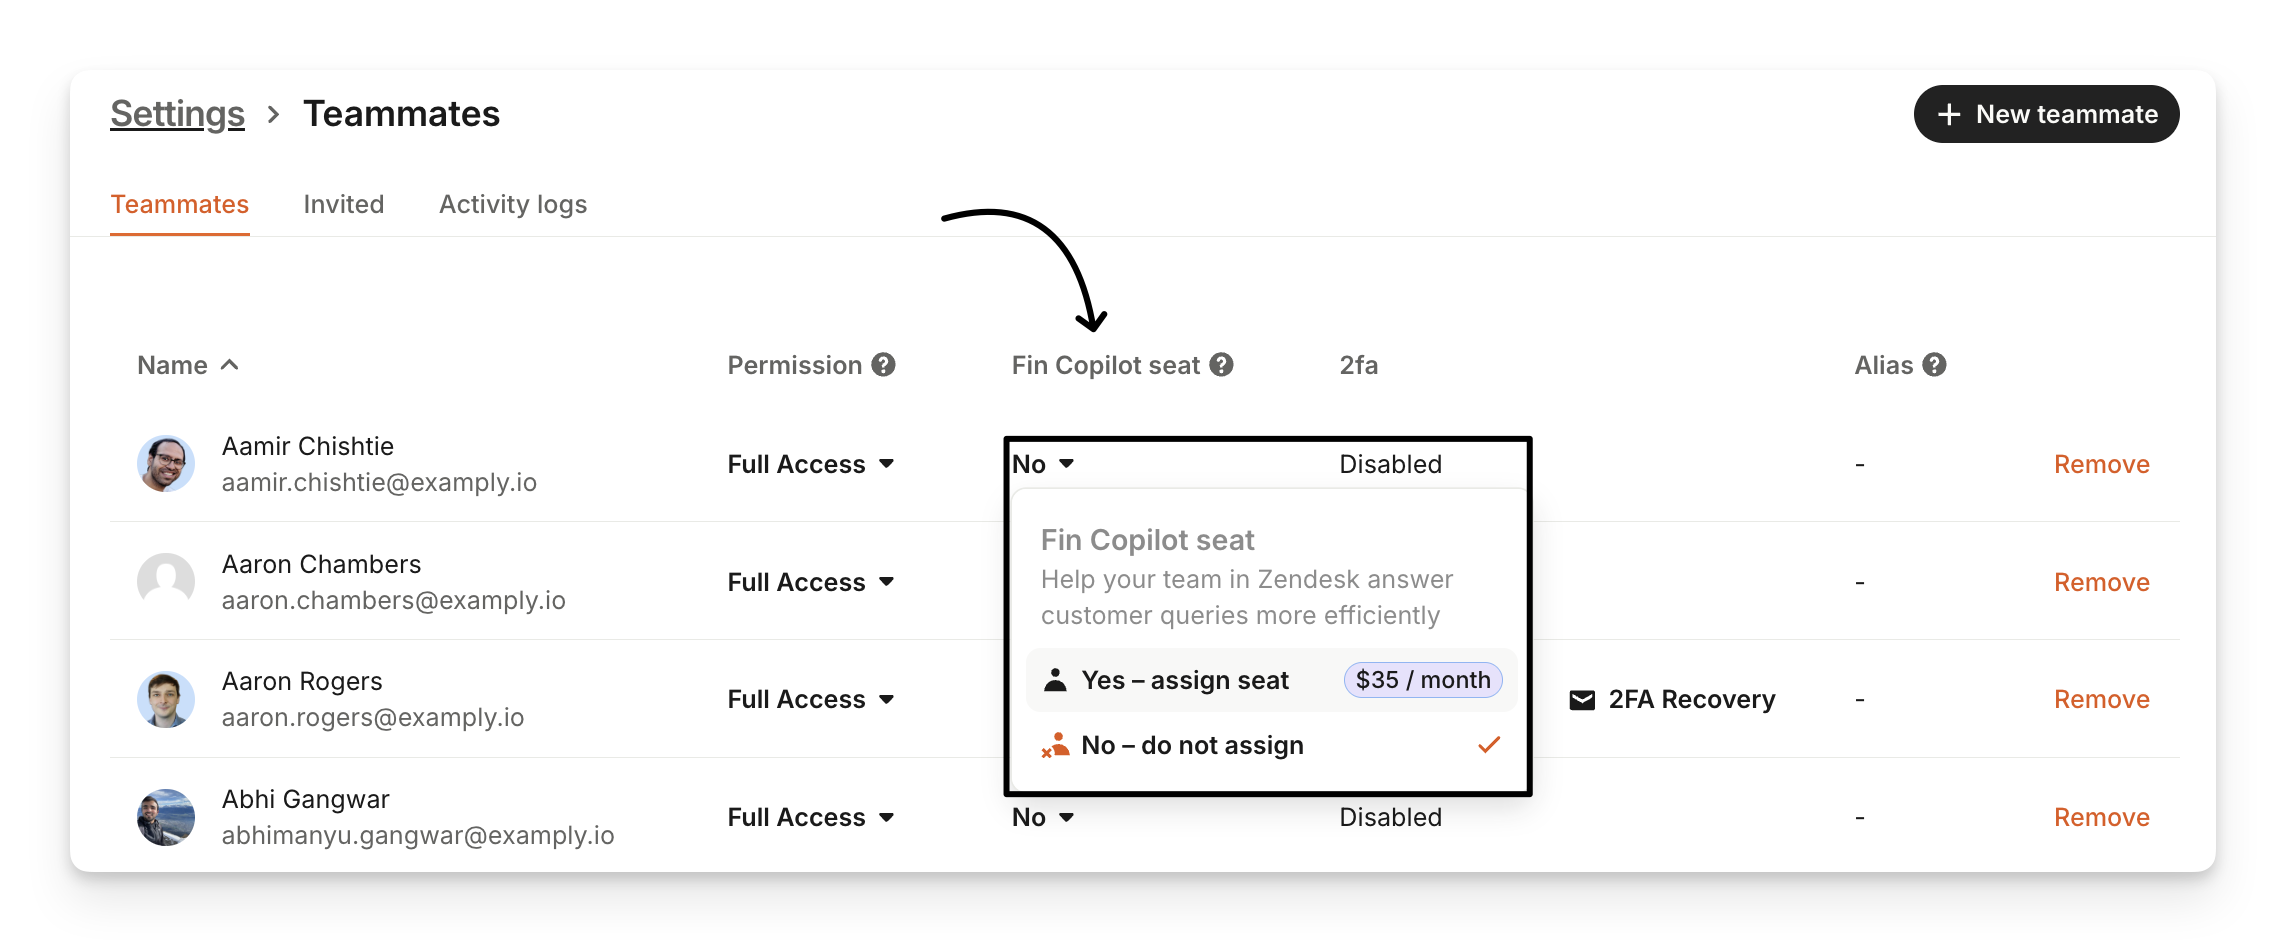Image resolution: width=2286 pixels, height=942 pixels.
Task: Click the Fin Copilot seat help icon
Action: (x=1221, y=365)
